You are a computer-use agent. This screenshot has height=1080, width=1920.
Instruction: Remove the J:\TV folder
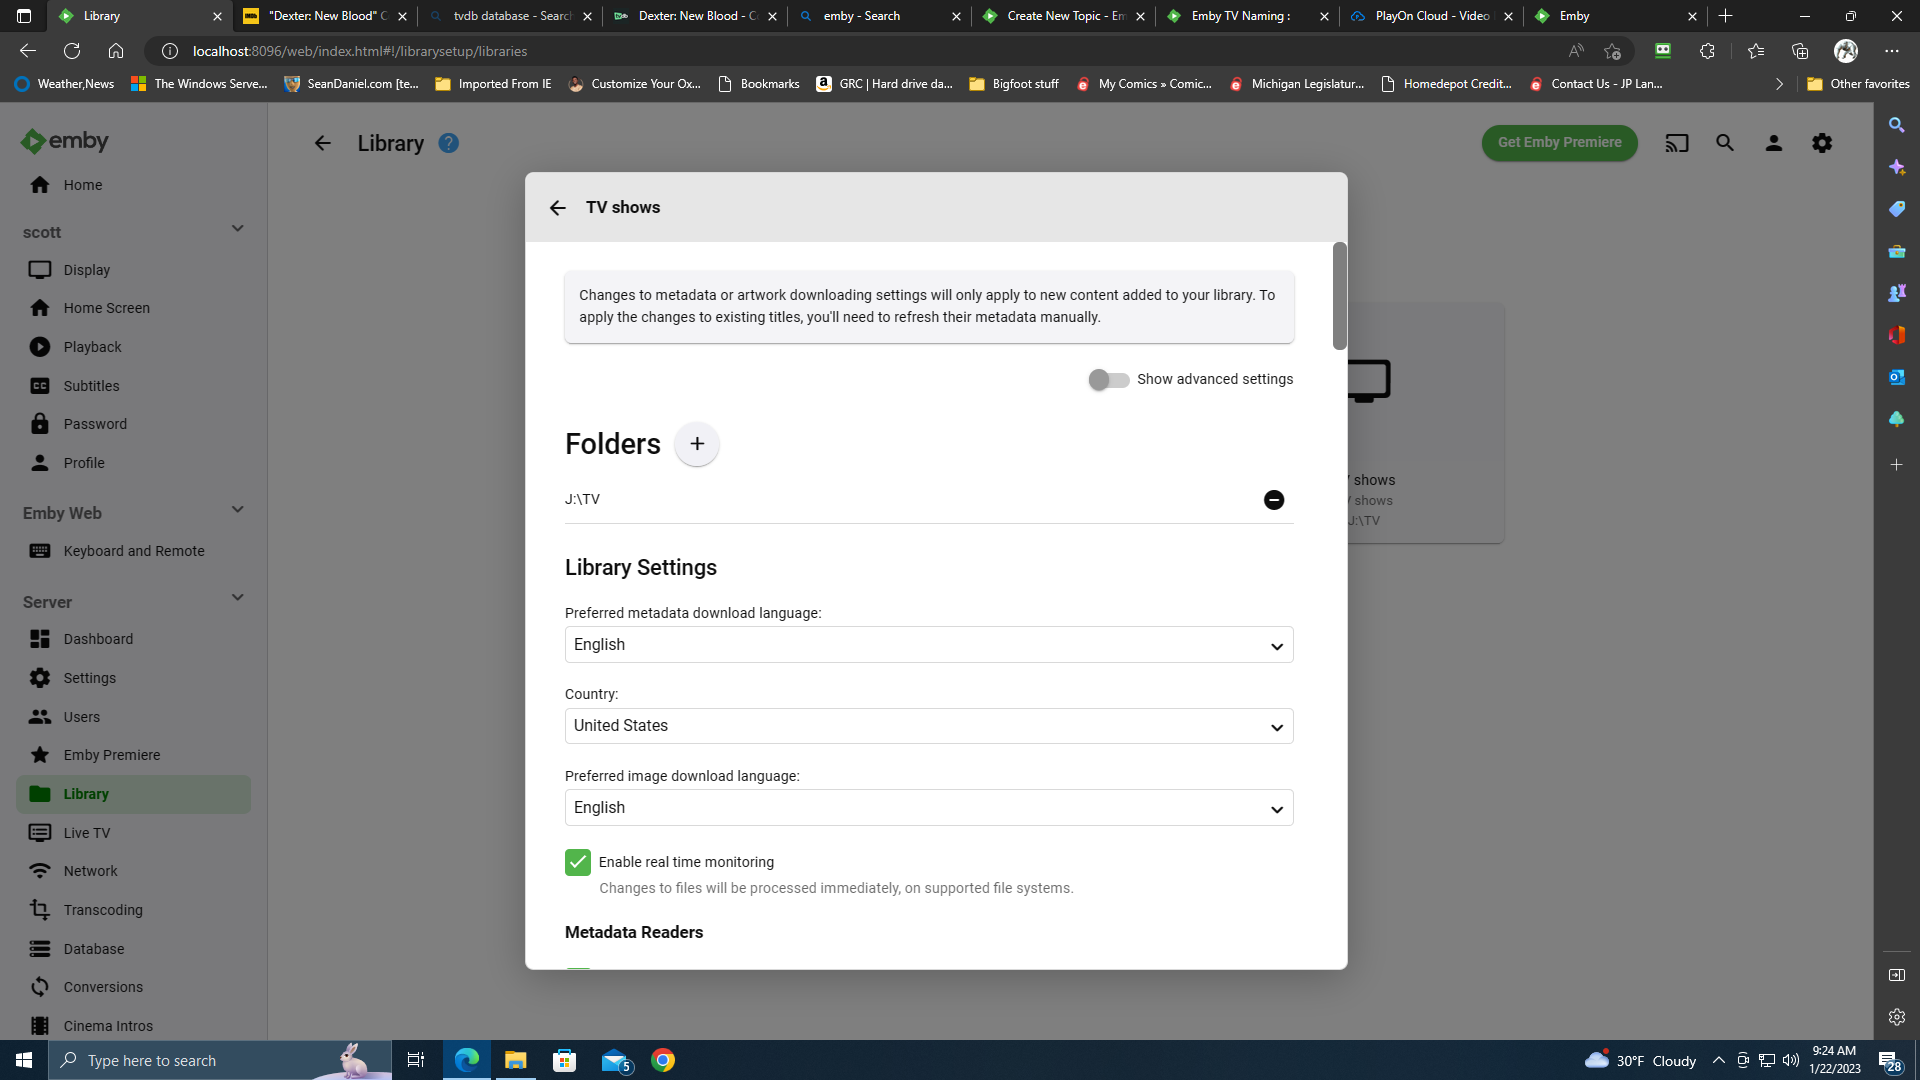1273,500
